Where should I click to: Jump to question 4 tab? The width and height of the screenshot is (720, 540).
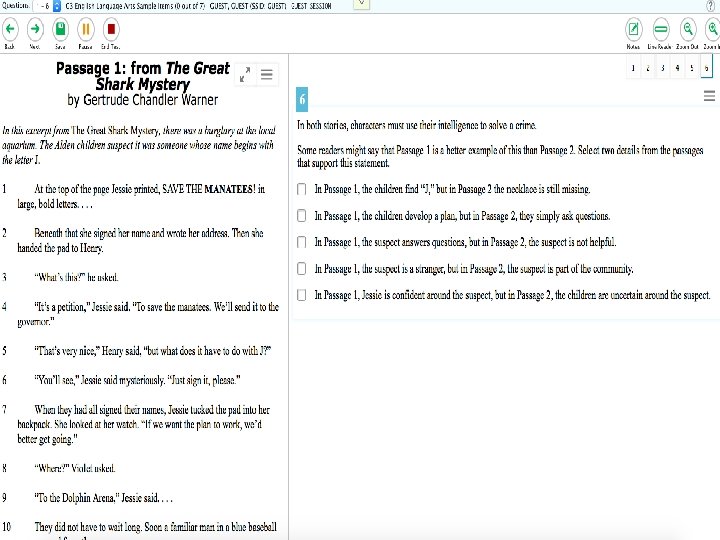click(x=677, y=68)
